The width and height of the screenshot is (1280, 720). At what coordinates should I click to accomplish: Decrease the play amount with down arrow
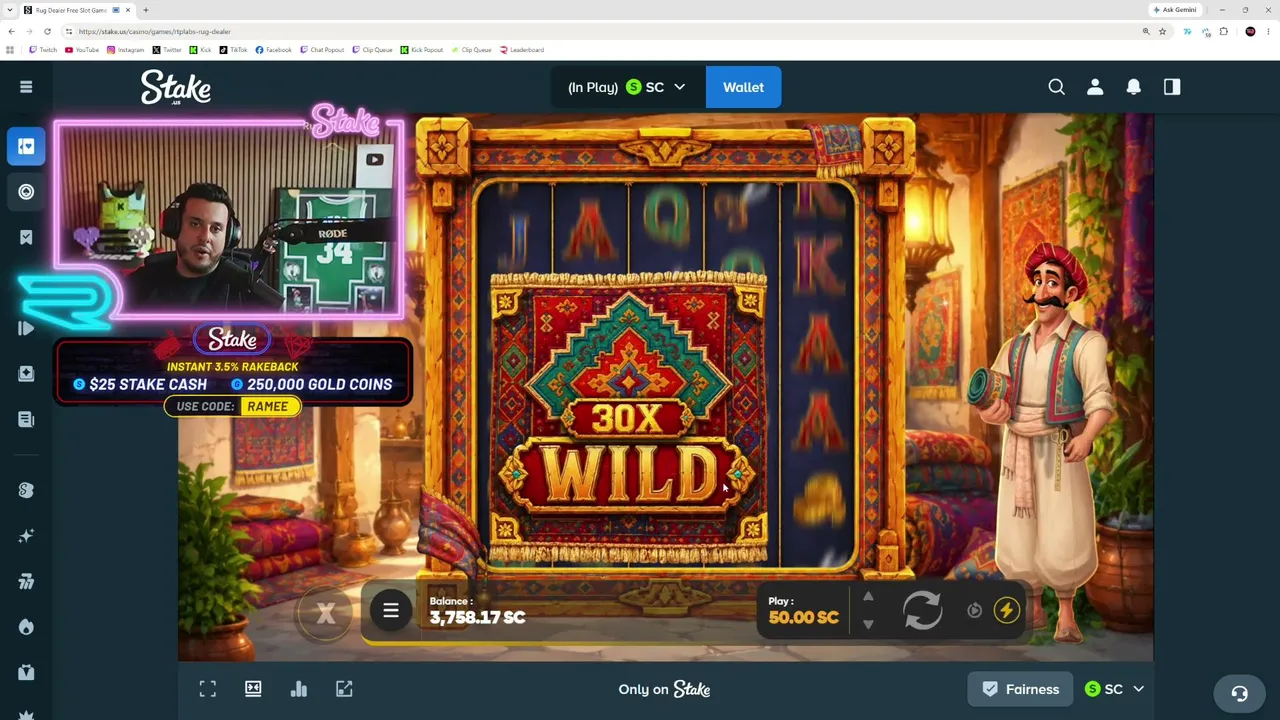(x=868, y=624)
